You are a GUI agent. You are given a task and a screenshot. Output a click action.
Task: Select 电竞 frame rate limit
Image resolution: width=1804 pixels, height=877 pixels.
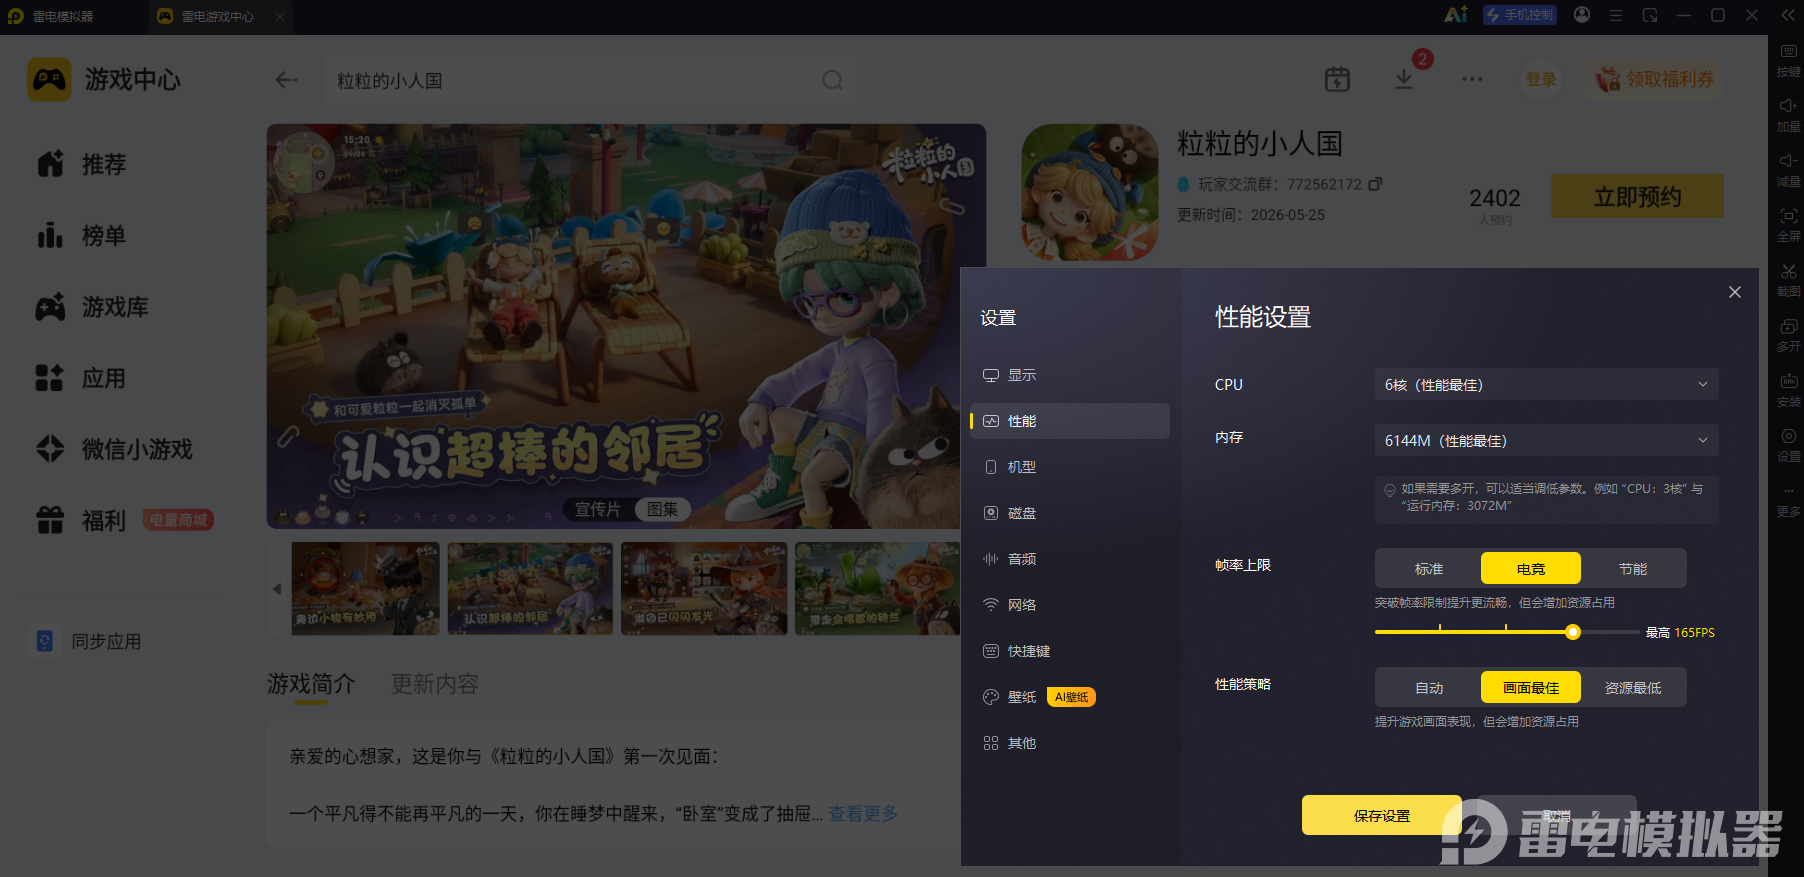tap(1531, 568)
